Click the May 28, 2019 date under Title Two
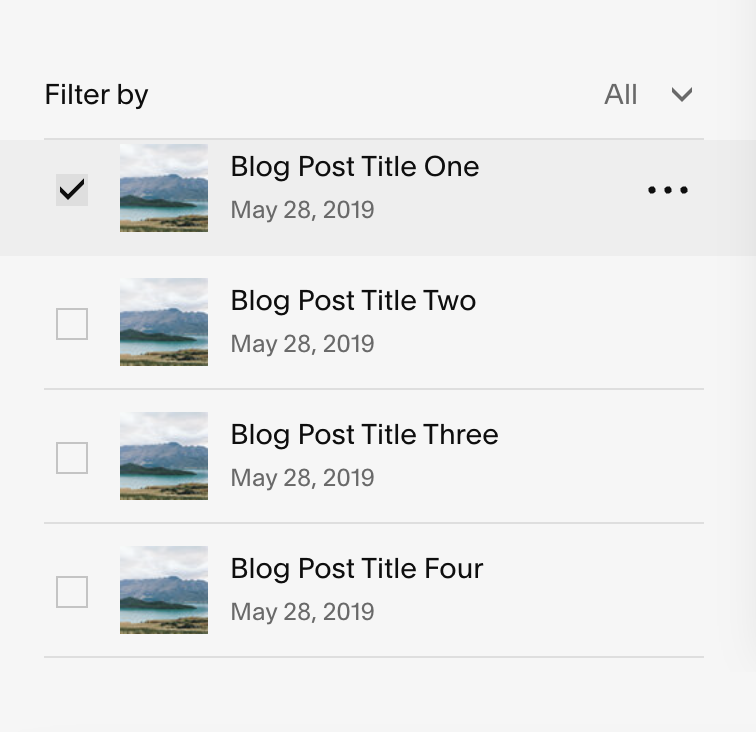 pos(302,344)
